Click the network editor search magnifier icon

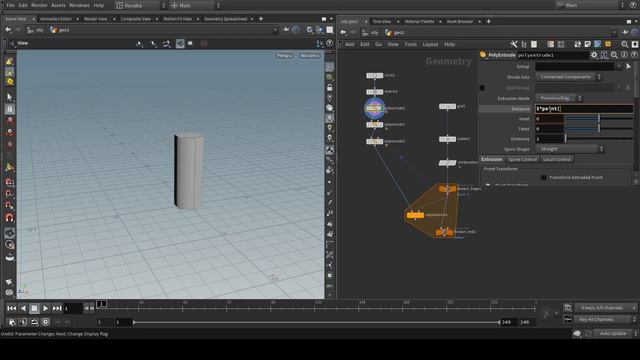point(624,44)
